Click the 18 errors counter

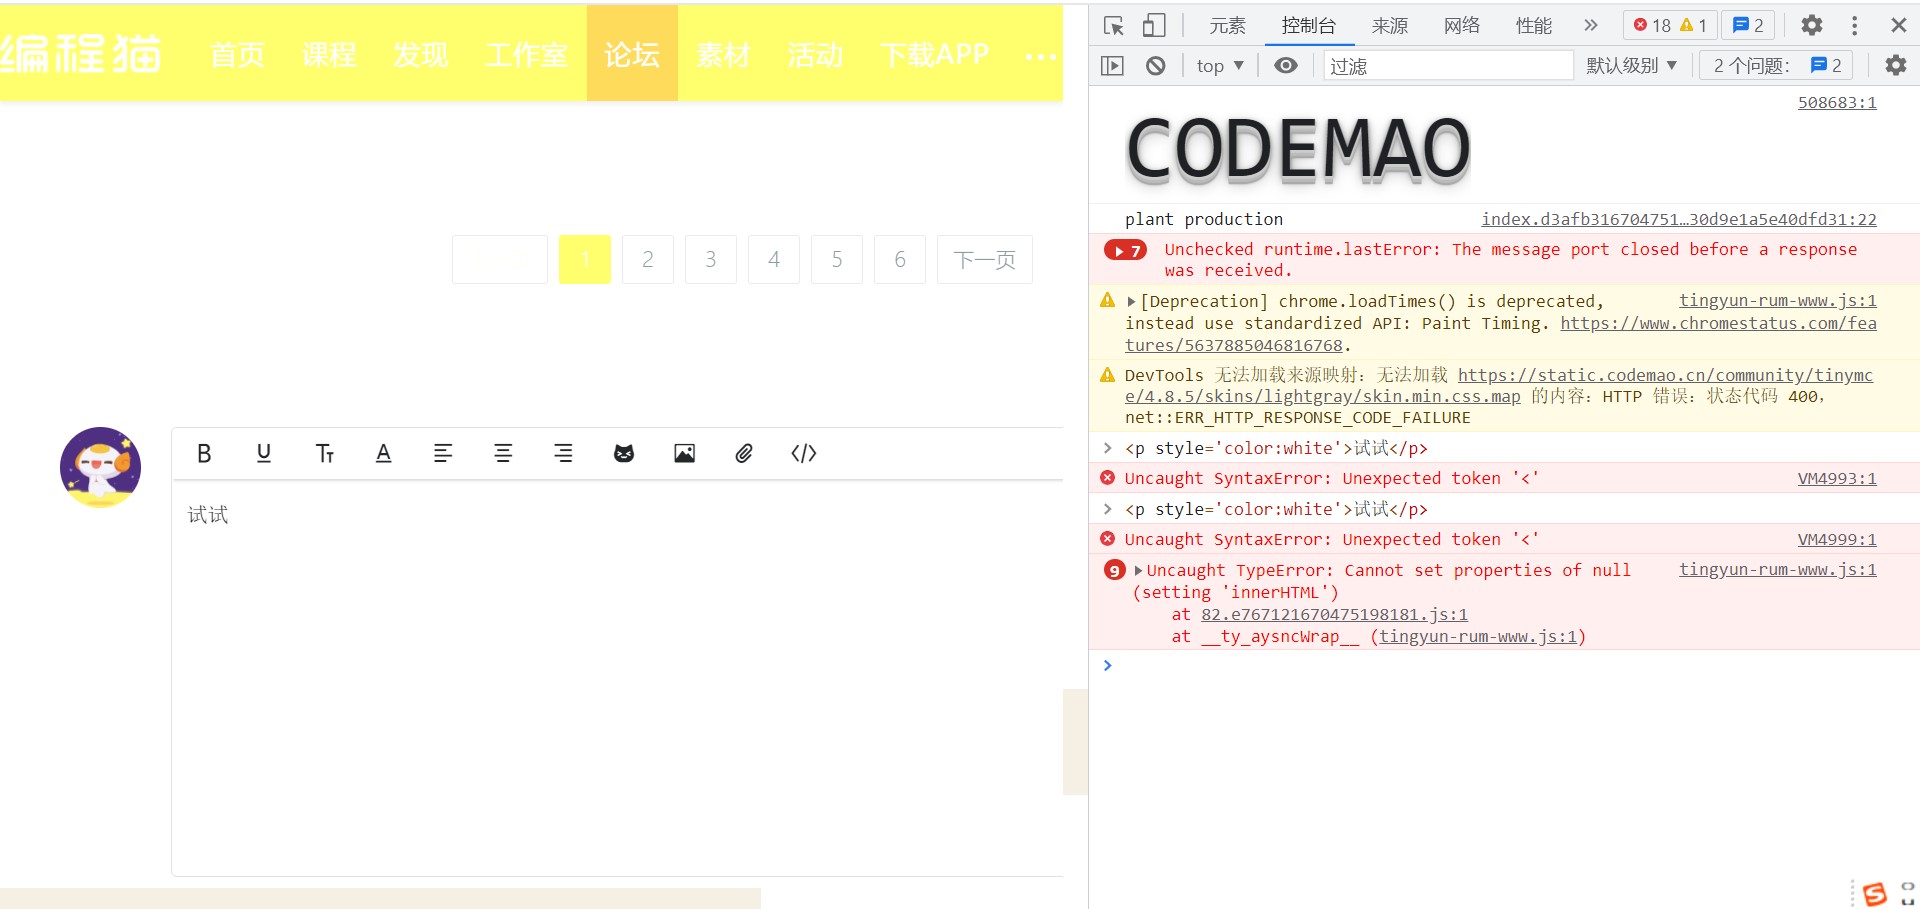coord(1651,26)
